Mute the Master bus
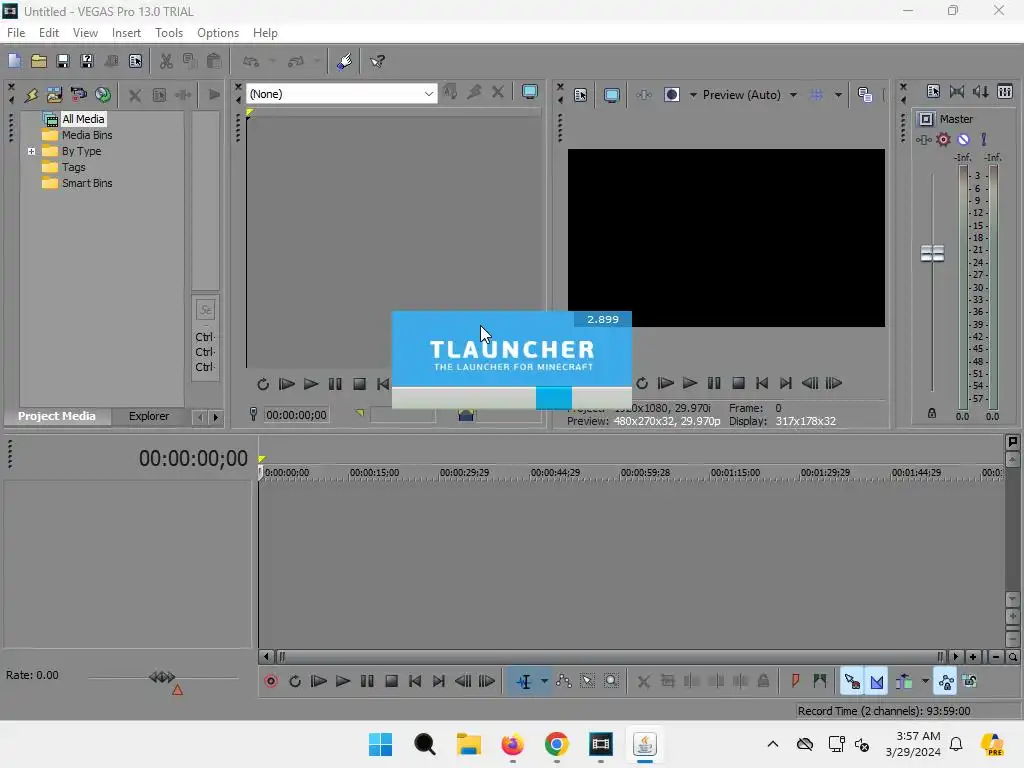Screen dimensions: 1024x768 (963, 139)
